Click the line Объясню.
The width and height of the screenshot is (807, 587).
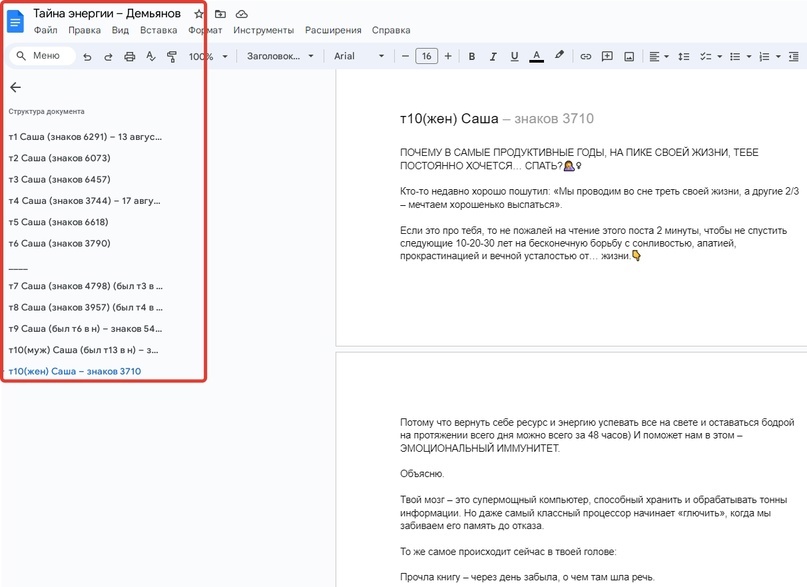coord(422,474)
